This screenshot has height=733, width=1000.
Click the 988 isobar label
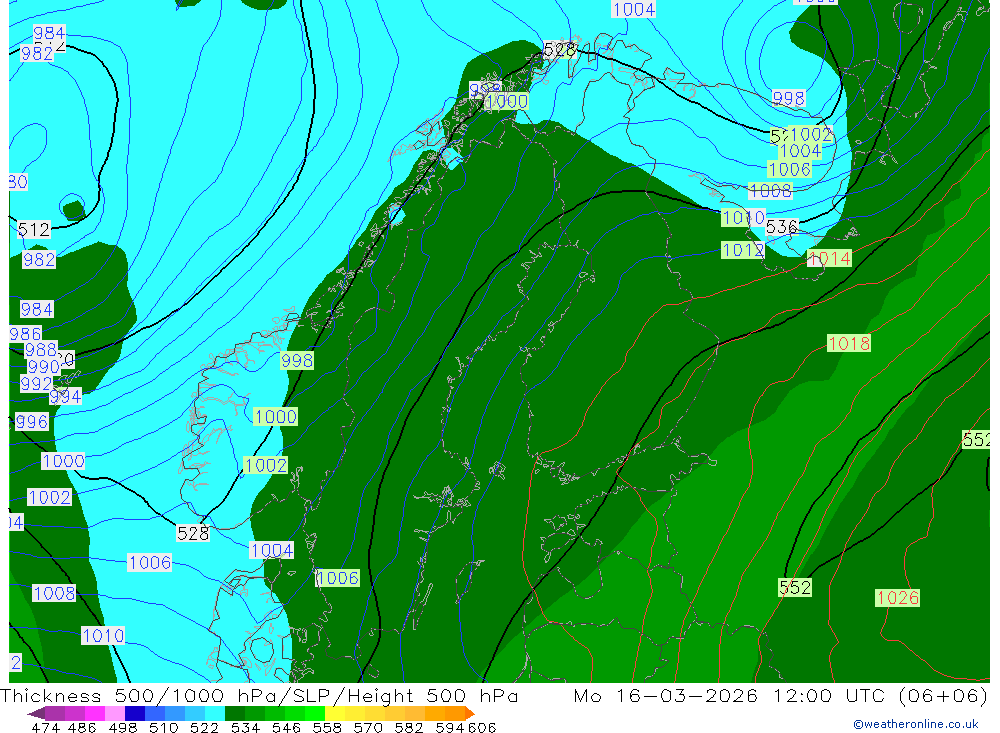(x=41, y=350)
